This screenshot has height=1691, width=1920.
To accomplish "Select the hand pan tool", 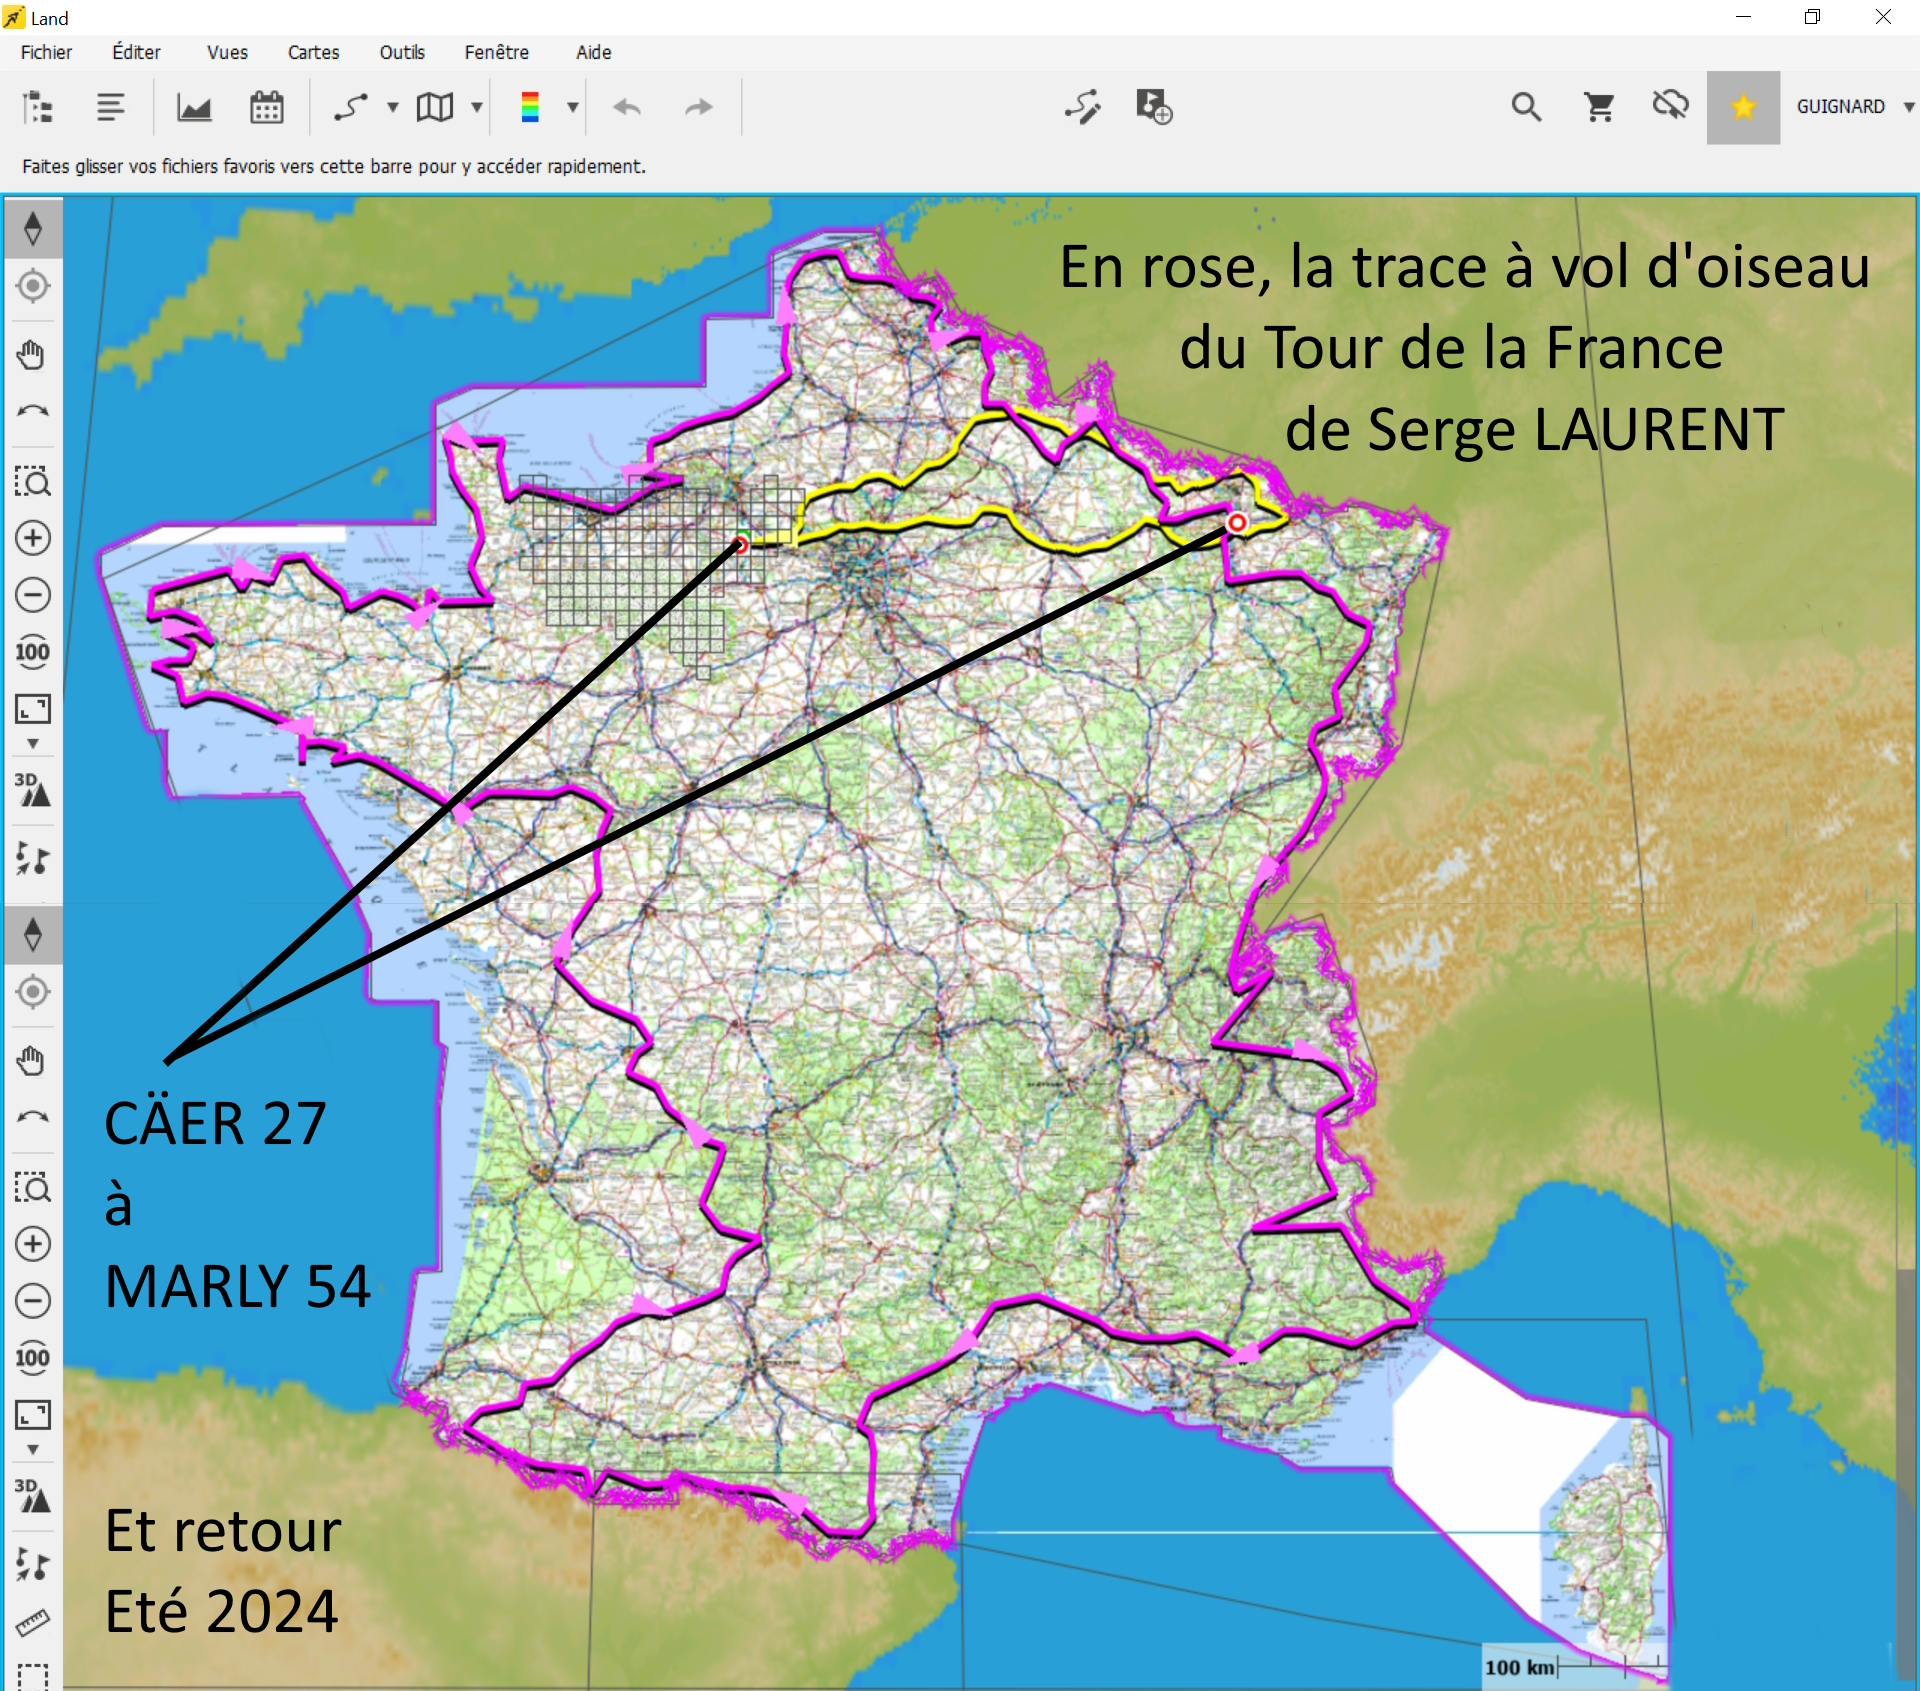I will (x=33, y=355).
